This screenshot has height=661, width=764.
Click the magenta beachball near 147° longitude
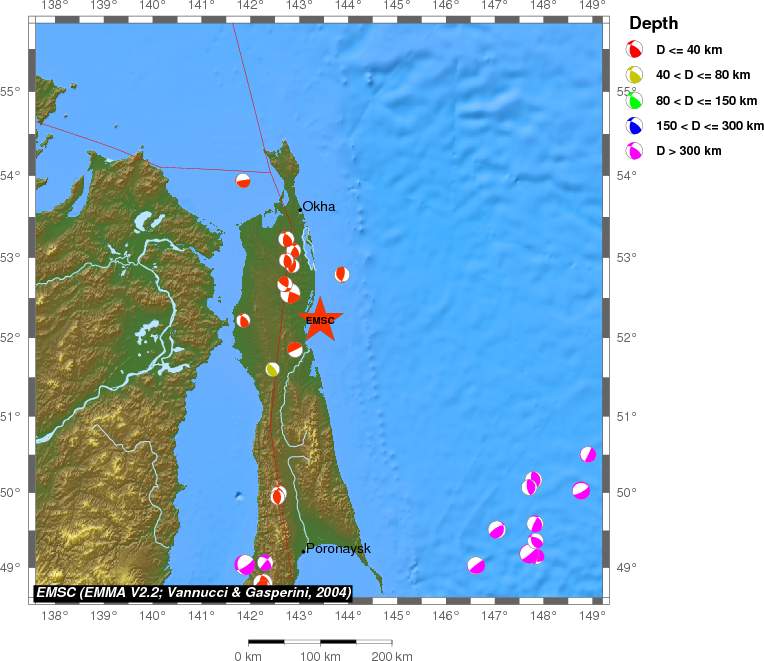tap(497, 529)
